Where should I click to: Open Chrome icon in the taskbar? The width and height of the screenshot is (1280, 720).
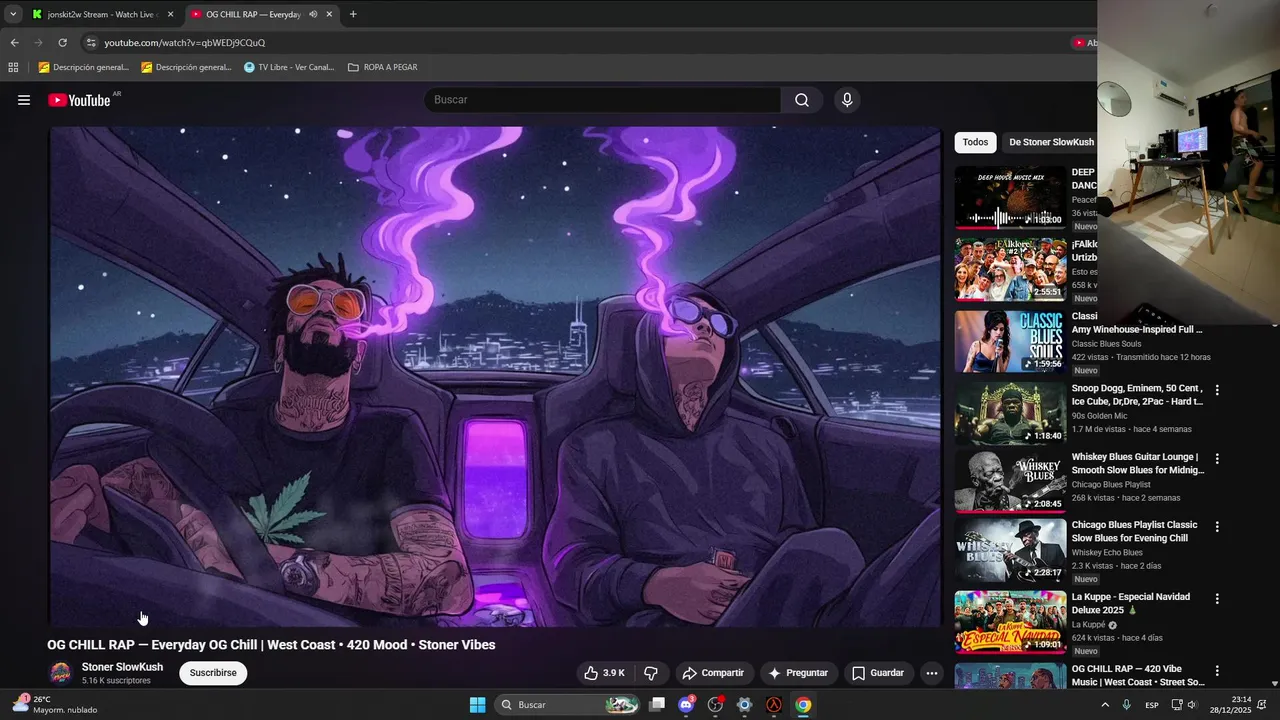tap(803, 705)
